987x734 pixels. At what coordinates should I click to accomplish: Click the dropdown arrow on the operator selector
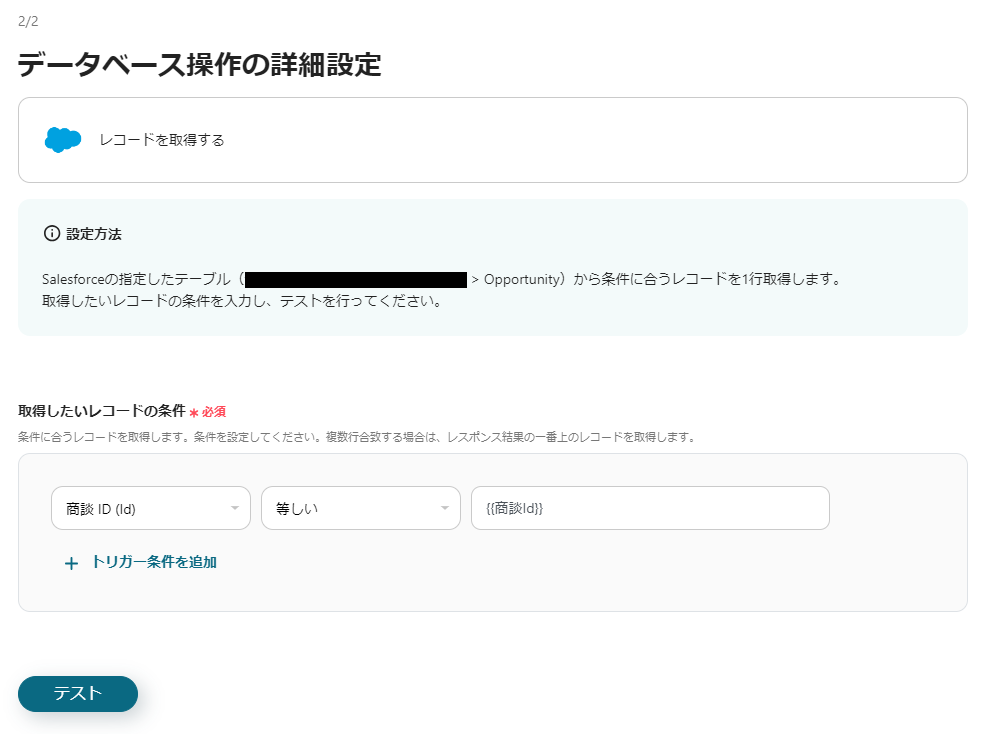click(x=446, y=508)
